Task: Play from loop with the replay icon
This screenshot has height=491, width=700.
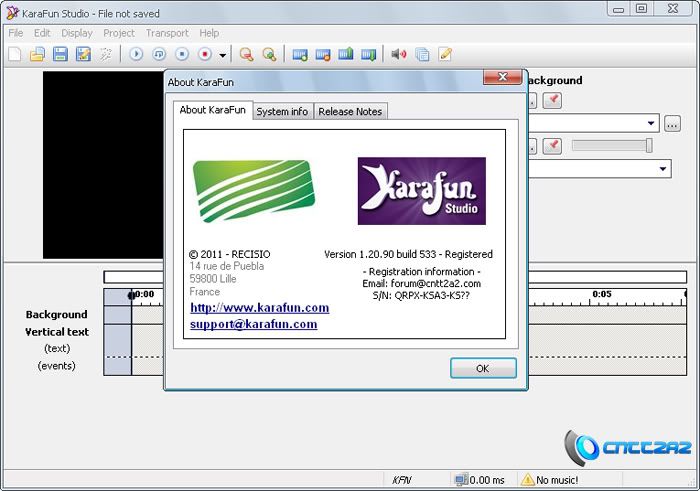Action: coord(159,54)
